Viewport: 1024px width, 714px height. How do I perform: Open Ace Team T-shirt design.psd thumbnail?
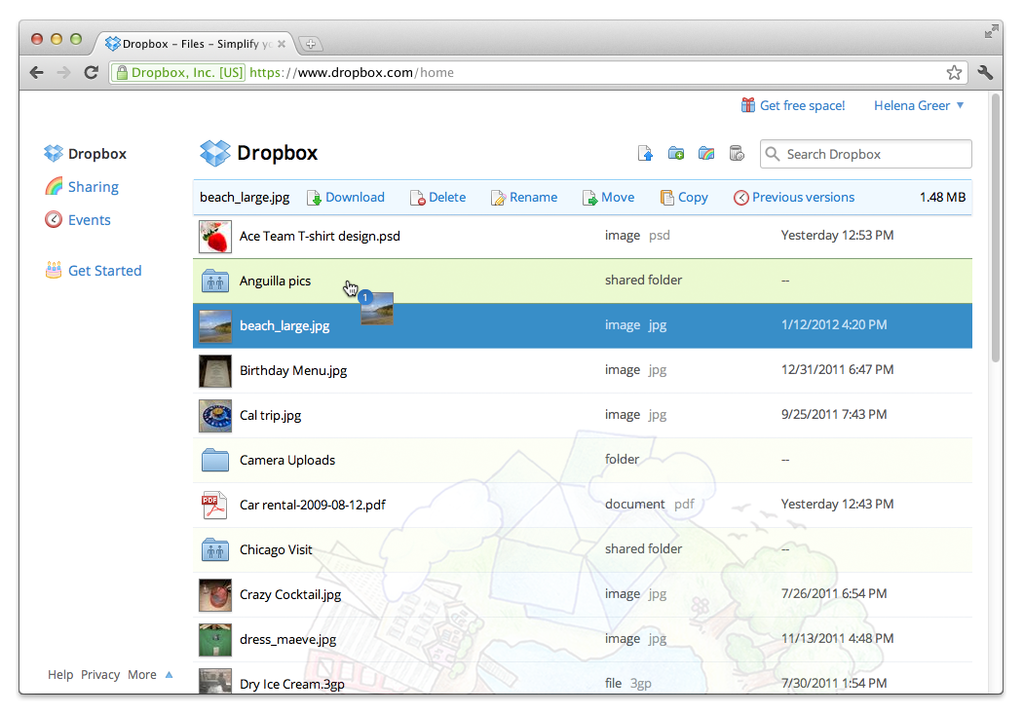point(215,236)
